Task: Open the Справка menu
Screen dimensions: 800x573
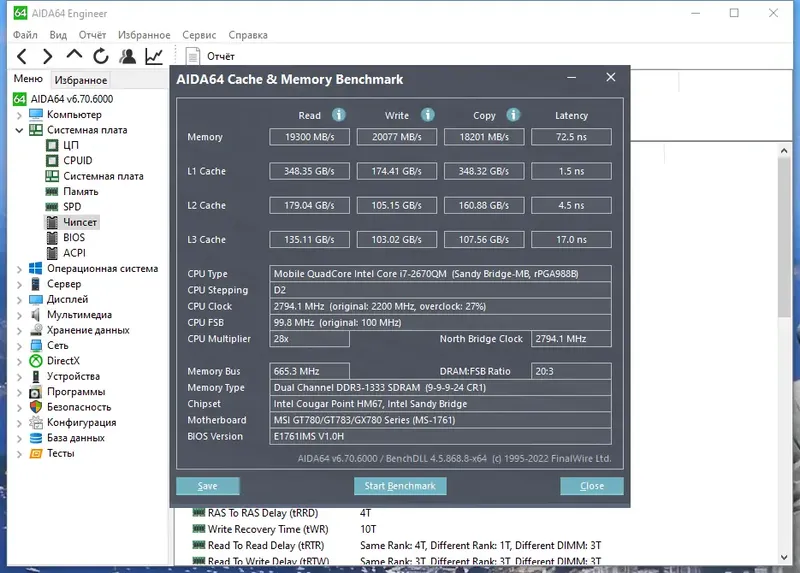Action: [248, 35]
